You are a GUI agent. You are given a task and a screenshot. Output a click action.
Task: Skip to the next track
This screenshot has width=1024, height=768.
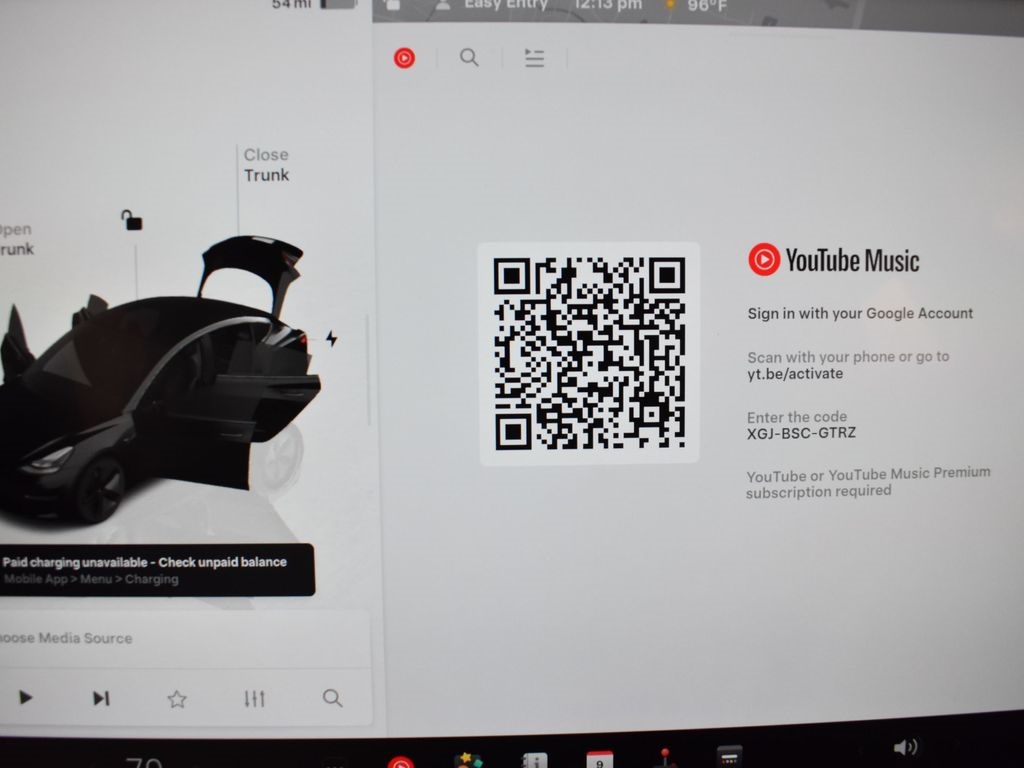[x=101, y=698]
